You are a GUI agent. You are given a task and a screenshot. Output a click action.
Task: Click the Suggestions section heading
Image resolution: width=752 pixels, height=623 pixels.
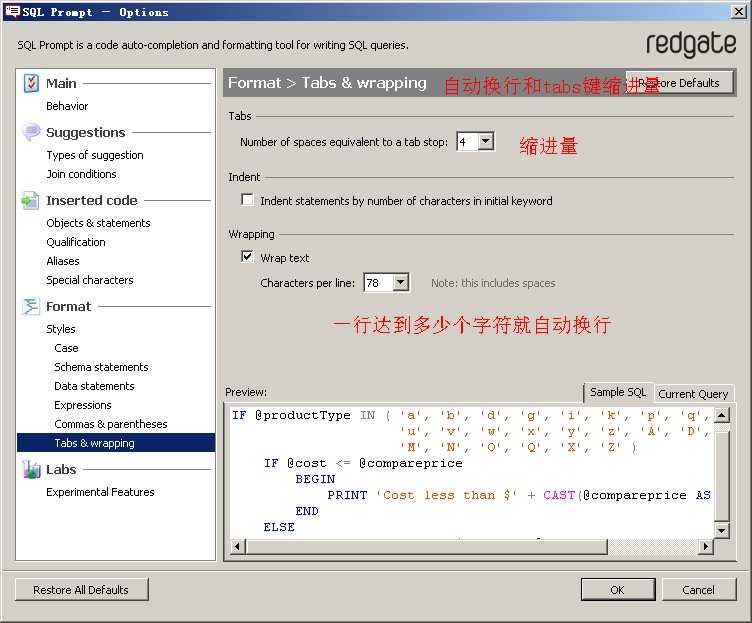(x=86, y=132)
